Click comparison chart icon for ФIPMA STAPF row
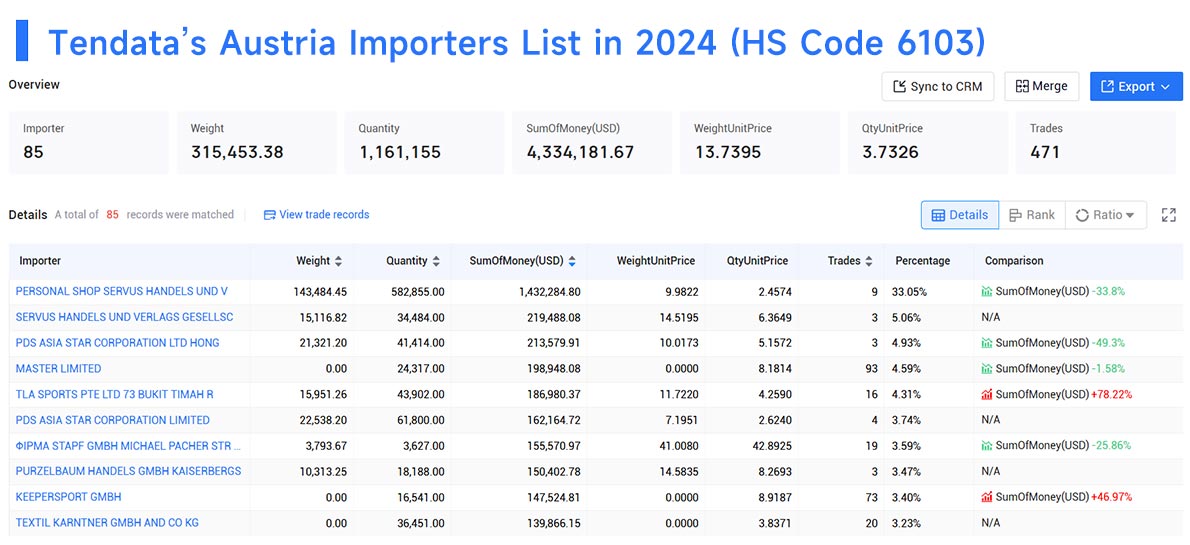 coord(987,446)
